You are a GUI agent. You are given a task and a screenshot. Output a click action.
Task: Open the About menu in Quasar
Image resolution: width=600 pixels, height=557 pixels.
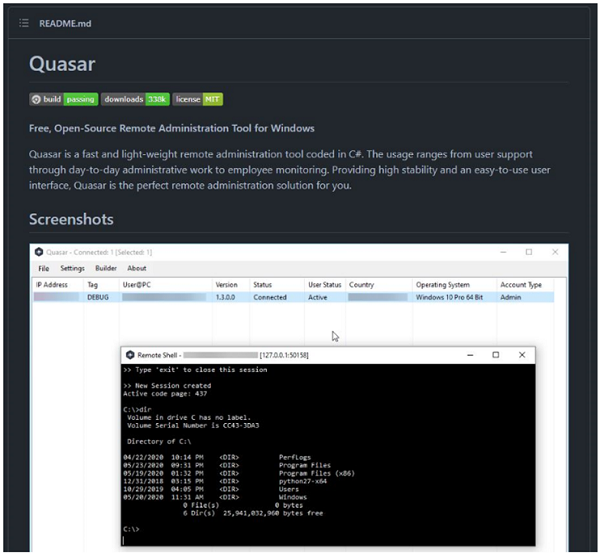coord(137,268)
